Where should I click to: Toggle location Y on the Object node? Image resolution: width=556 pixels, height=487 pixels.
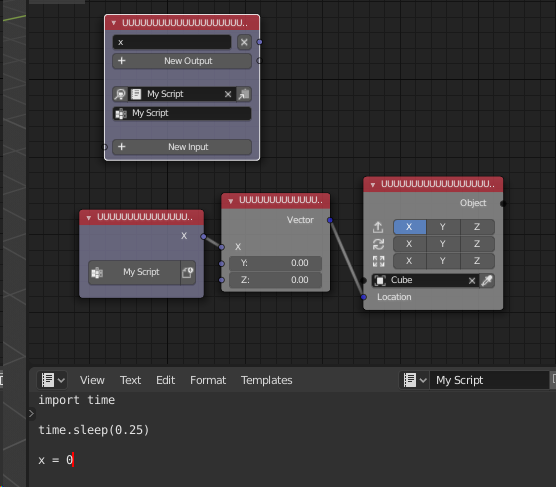click(443, 227)
